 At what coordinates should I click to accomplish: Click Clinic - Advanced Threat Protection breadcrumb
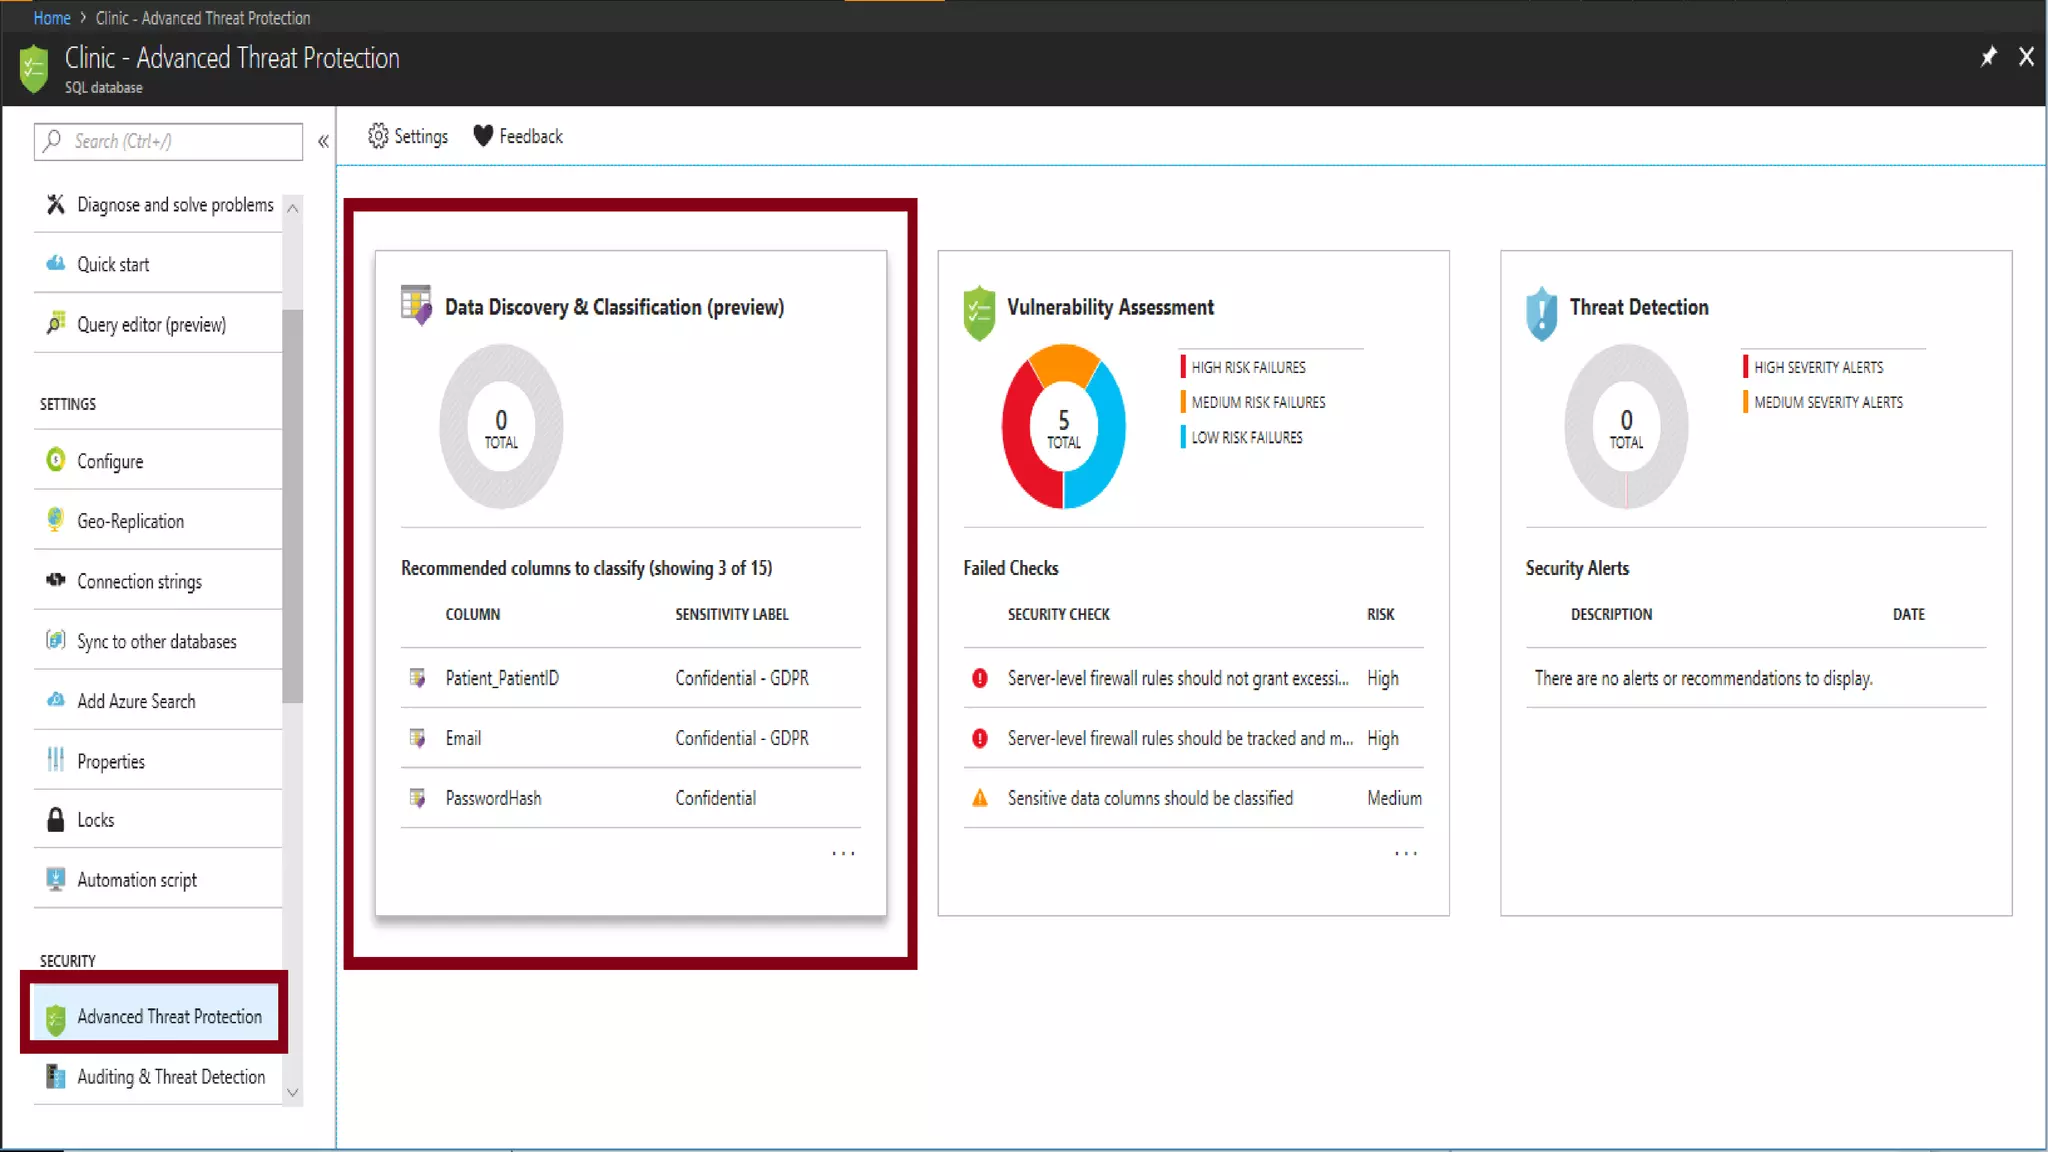[x=203, y=18]
